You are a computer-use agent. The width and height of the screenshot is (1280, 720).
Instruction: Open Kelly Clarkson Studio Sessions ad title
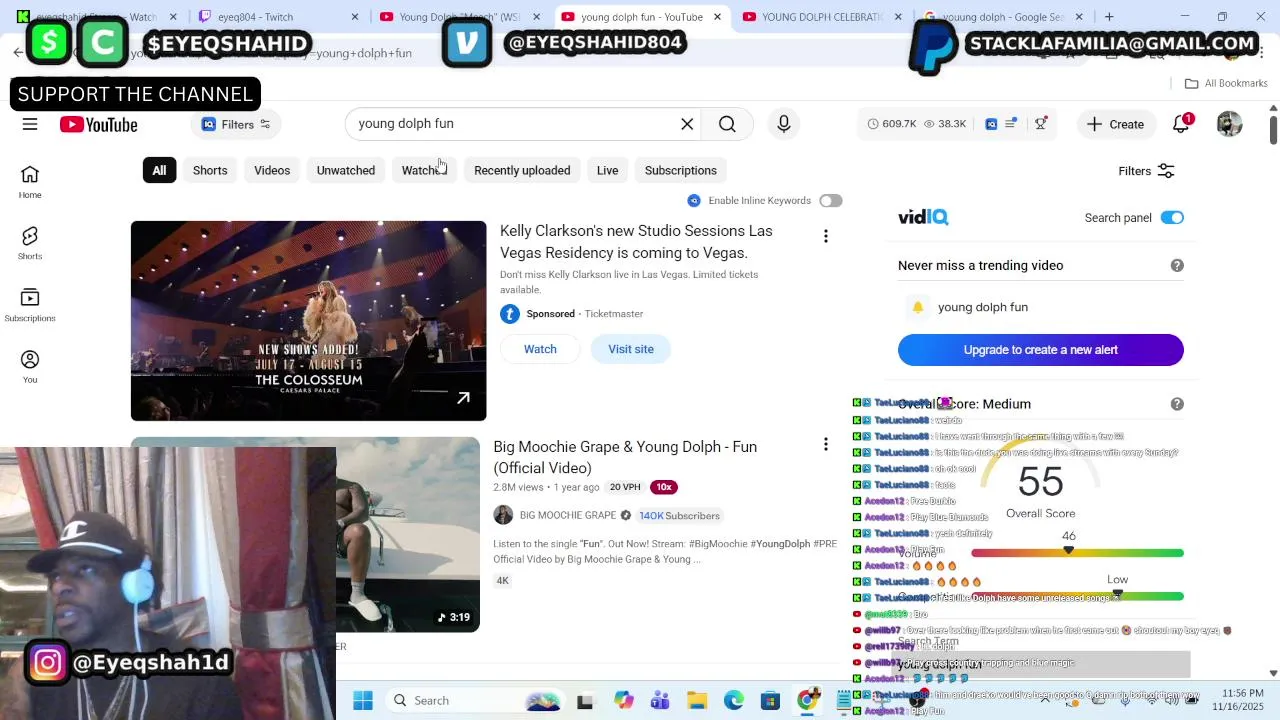[636, 242]
